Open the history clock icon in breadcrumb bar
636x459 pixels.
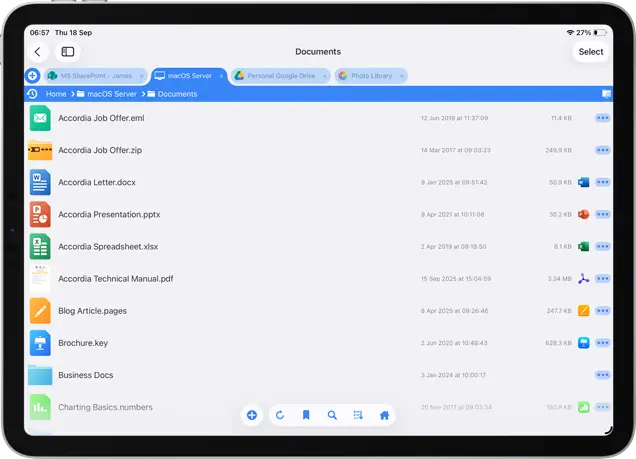(32, 94)
